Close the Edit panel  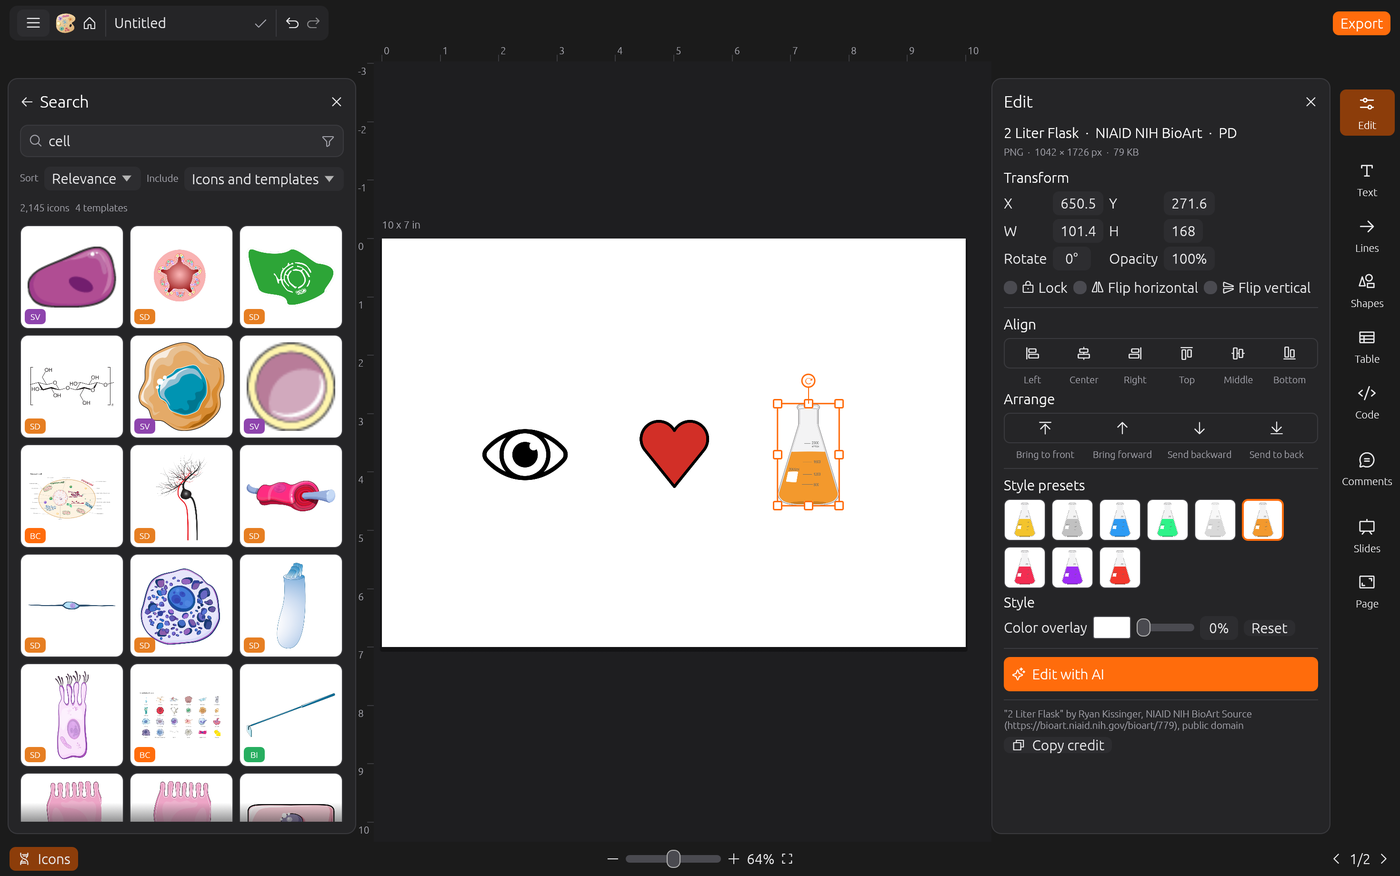coord(1310,102)
